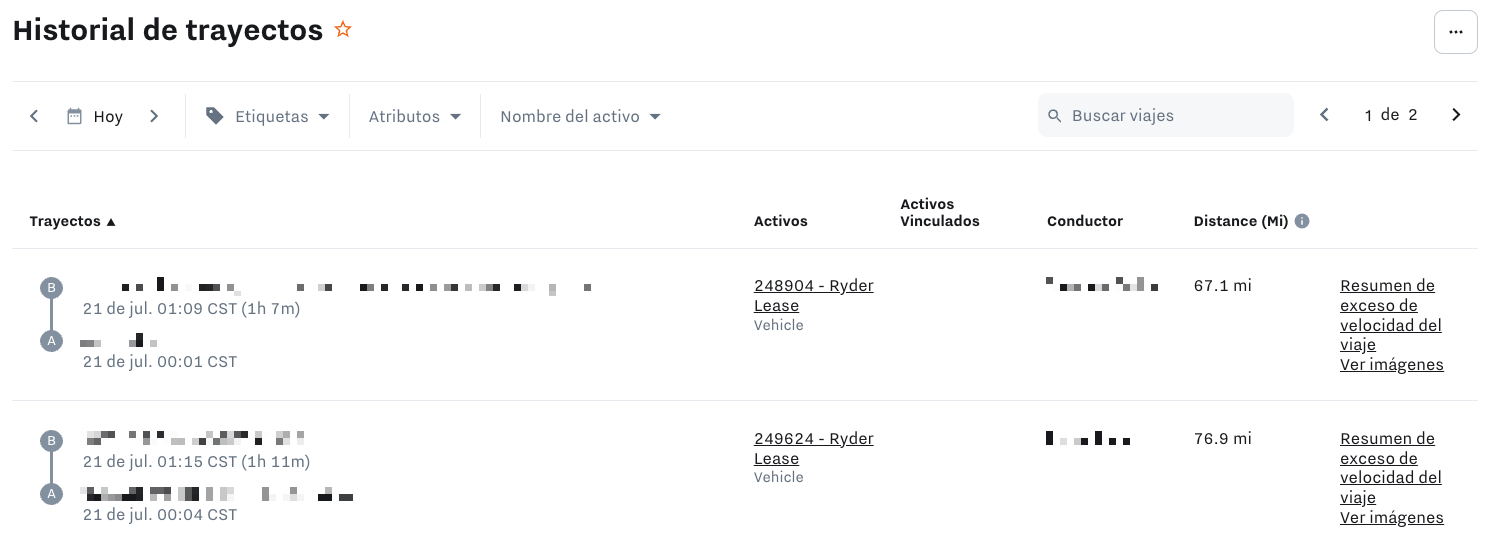This screenshot has width=1490, height=546.
Task: Open the three-dot more options menu
Action: click(1455, 32)
